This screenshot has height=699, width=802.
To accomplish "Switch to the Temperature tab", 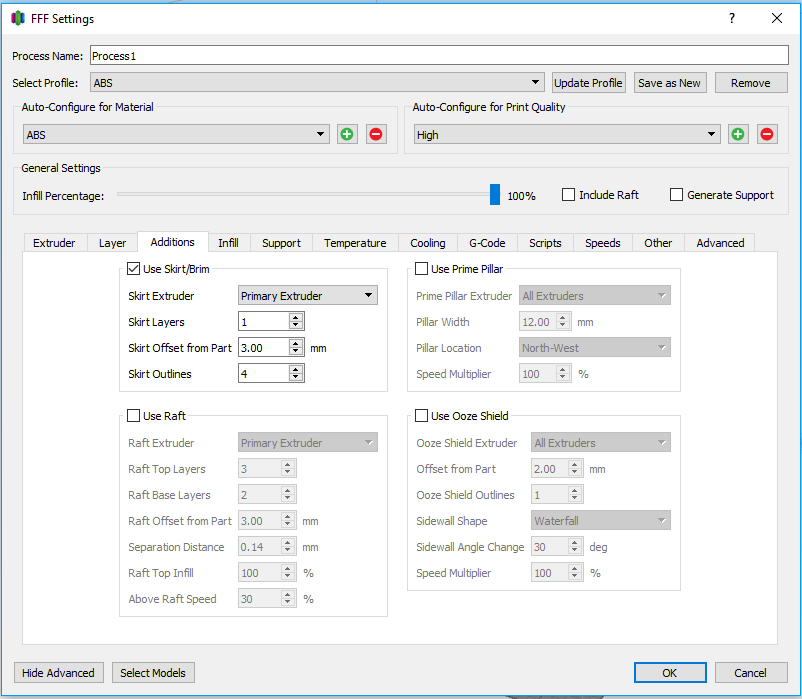I will pos(355,243).
